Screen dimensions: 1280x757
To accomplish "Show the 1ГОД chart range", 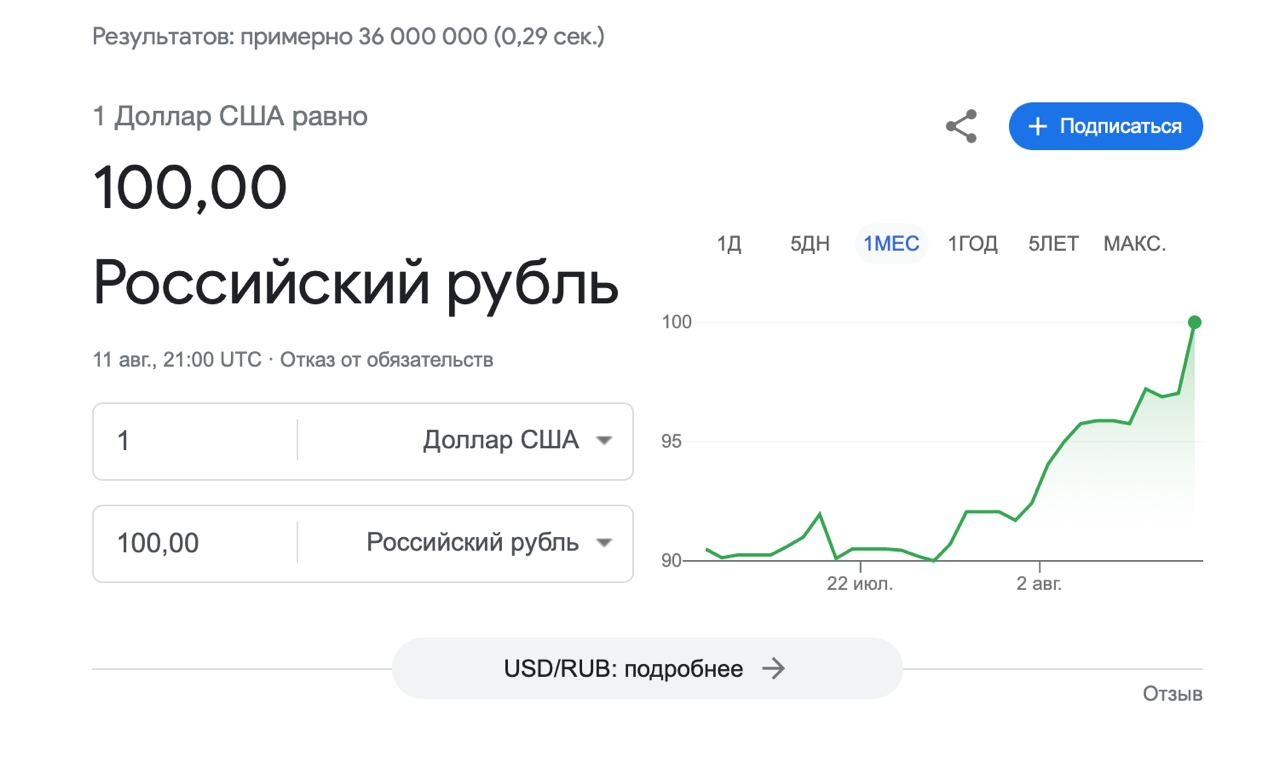I will [973, 244].
